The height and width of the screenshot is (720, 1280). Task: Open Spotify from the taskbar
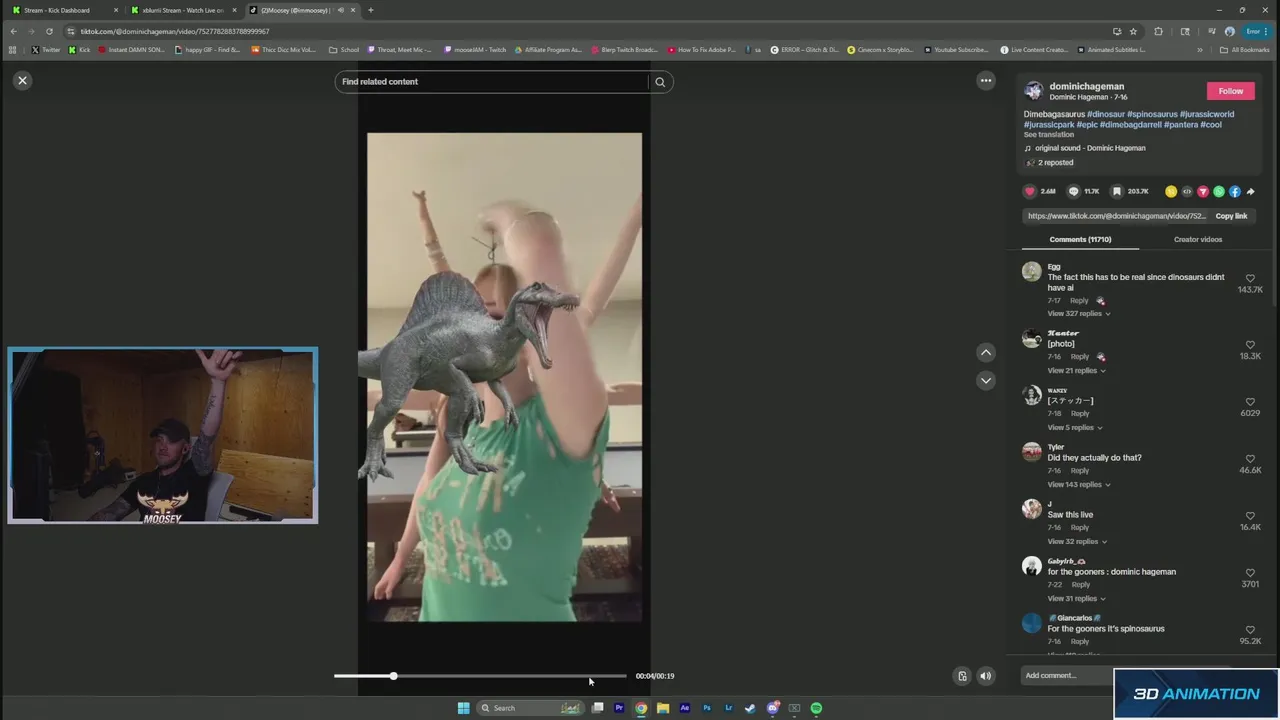(x=816, y=708)
